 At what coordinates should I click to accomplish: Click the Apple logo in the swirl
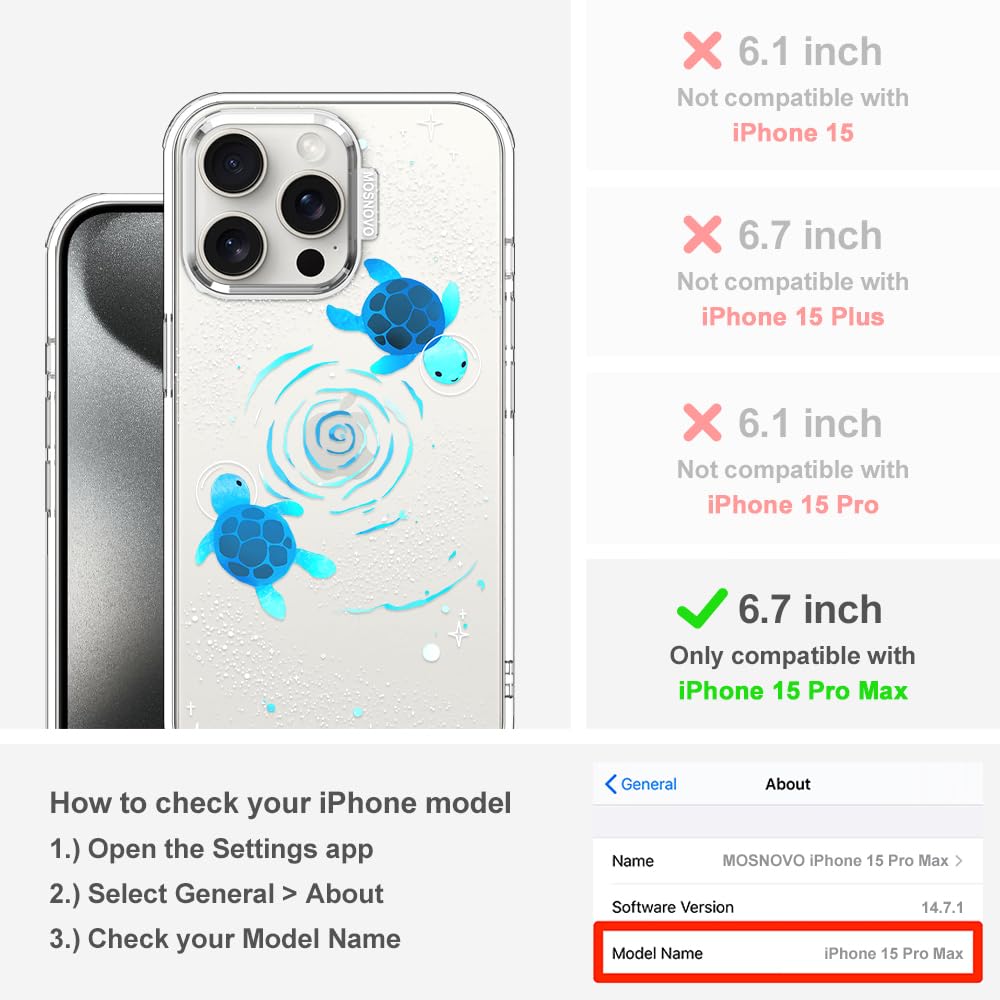click(x=336, y=436)
